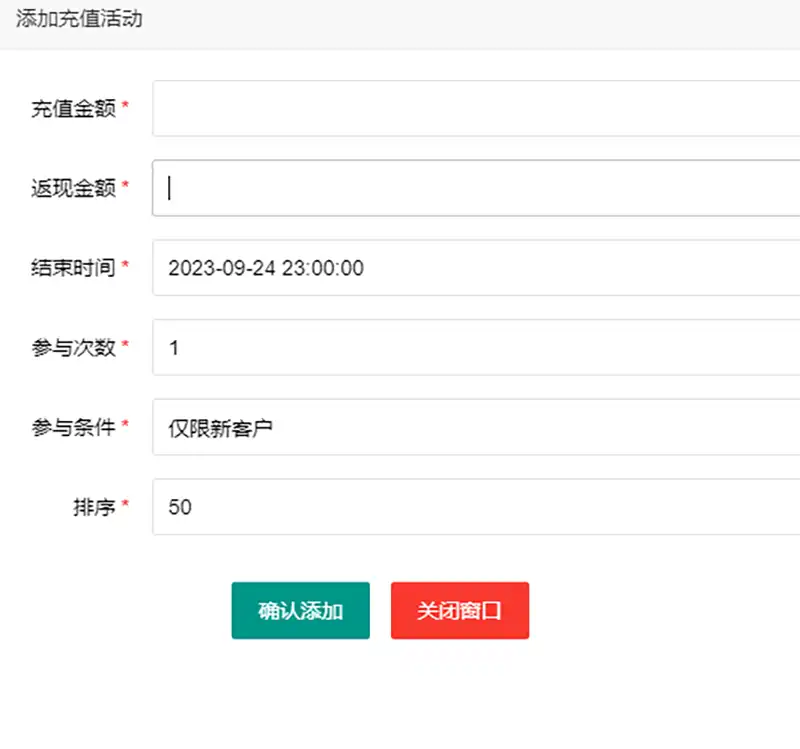This screenshot has width=800, height=749.
Task: Click the required asterisk next to 参与条件
Action: pyautogui.click(x=126, y=427)
